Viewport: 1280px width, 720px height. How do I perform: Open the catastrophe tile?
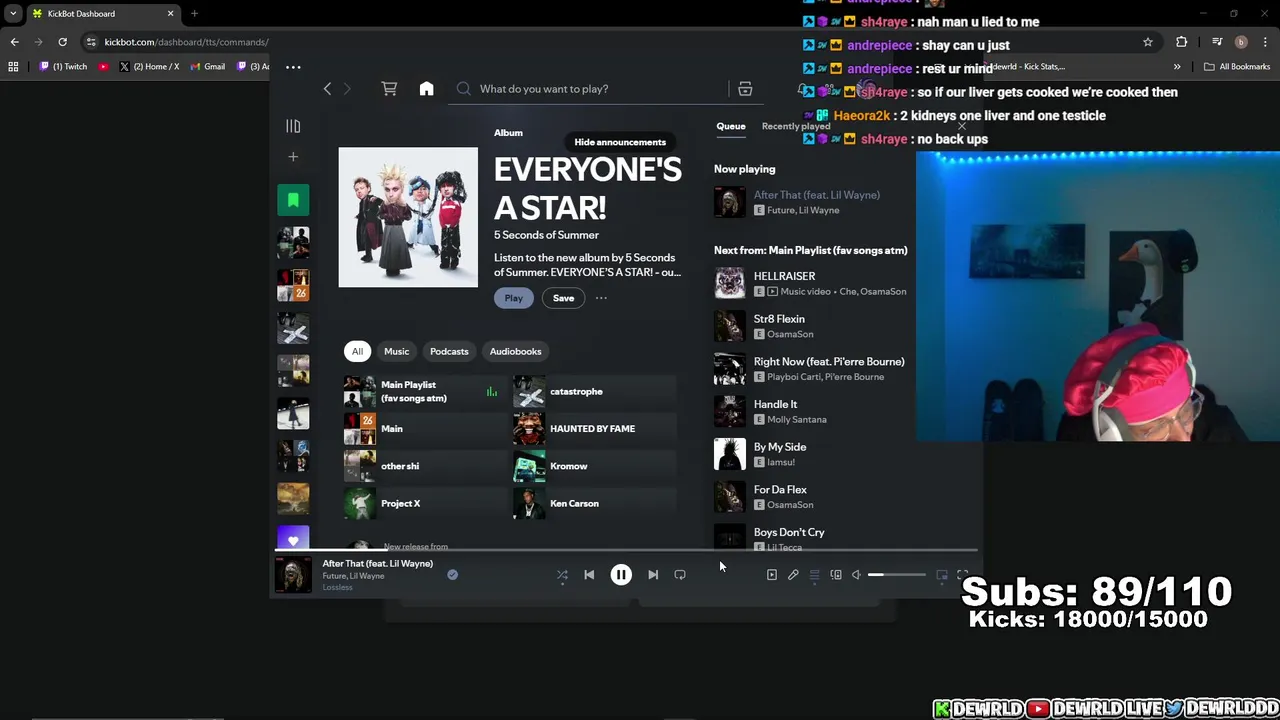click(x=594, y=391)
